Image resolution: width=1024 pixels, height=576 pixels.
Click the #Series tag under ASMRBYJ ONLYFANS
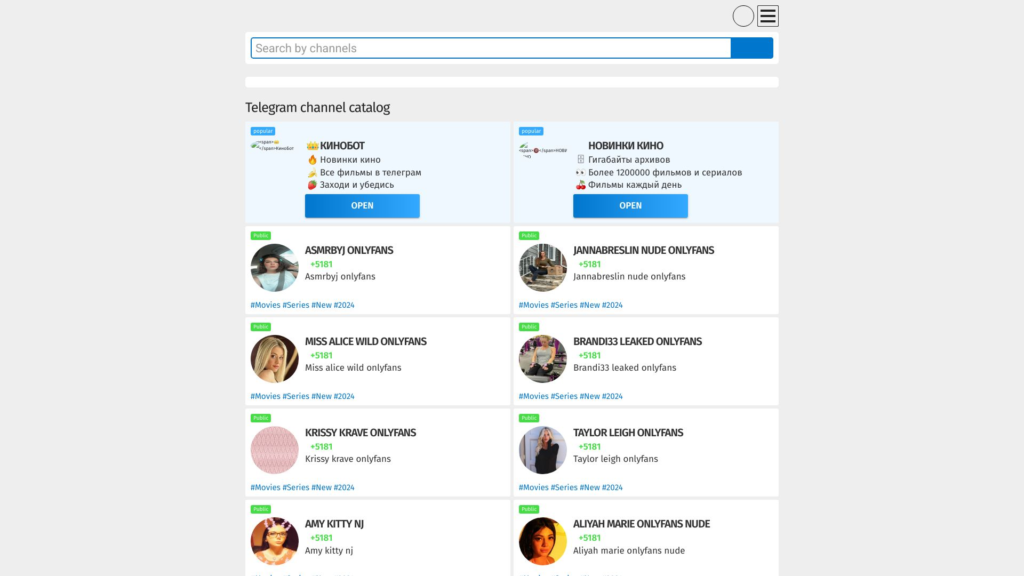pyautogui.click(x=296, y=305)
